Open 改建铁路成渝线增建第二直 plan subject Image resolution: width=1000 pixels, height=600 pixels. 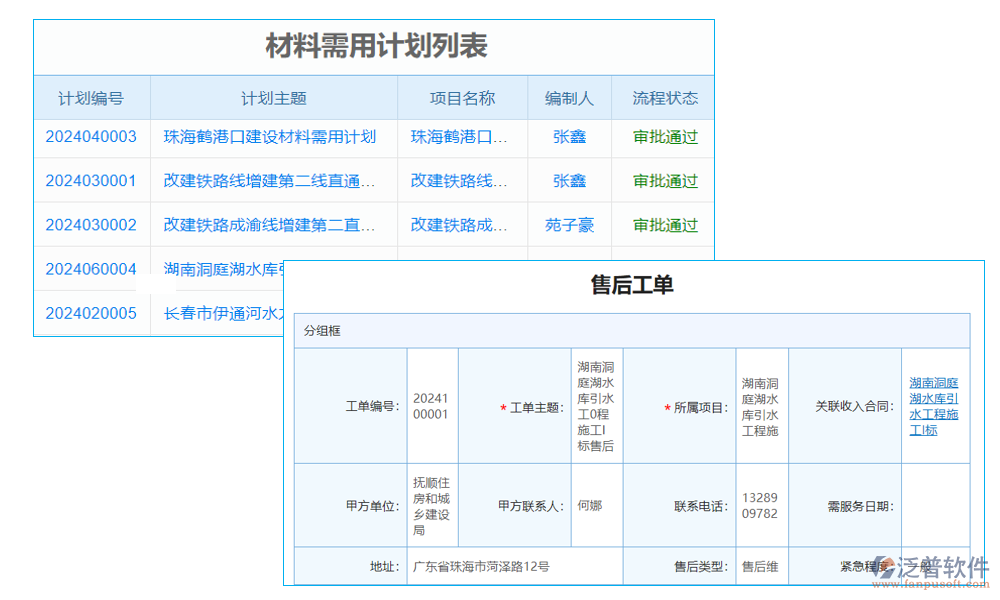[x=270, y=225]
